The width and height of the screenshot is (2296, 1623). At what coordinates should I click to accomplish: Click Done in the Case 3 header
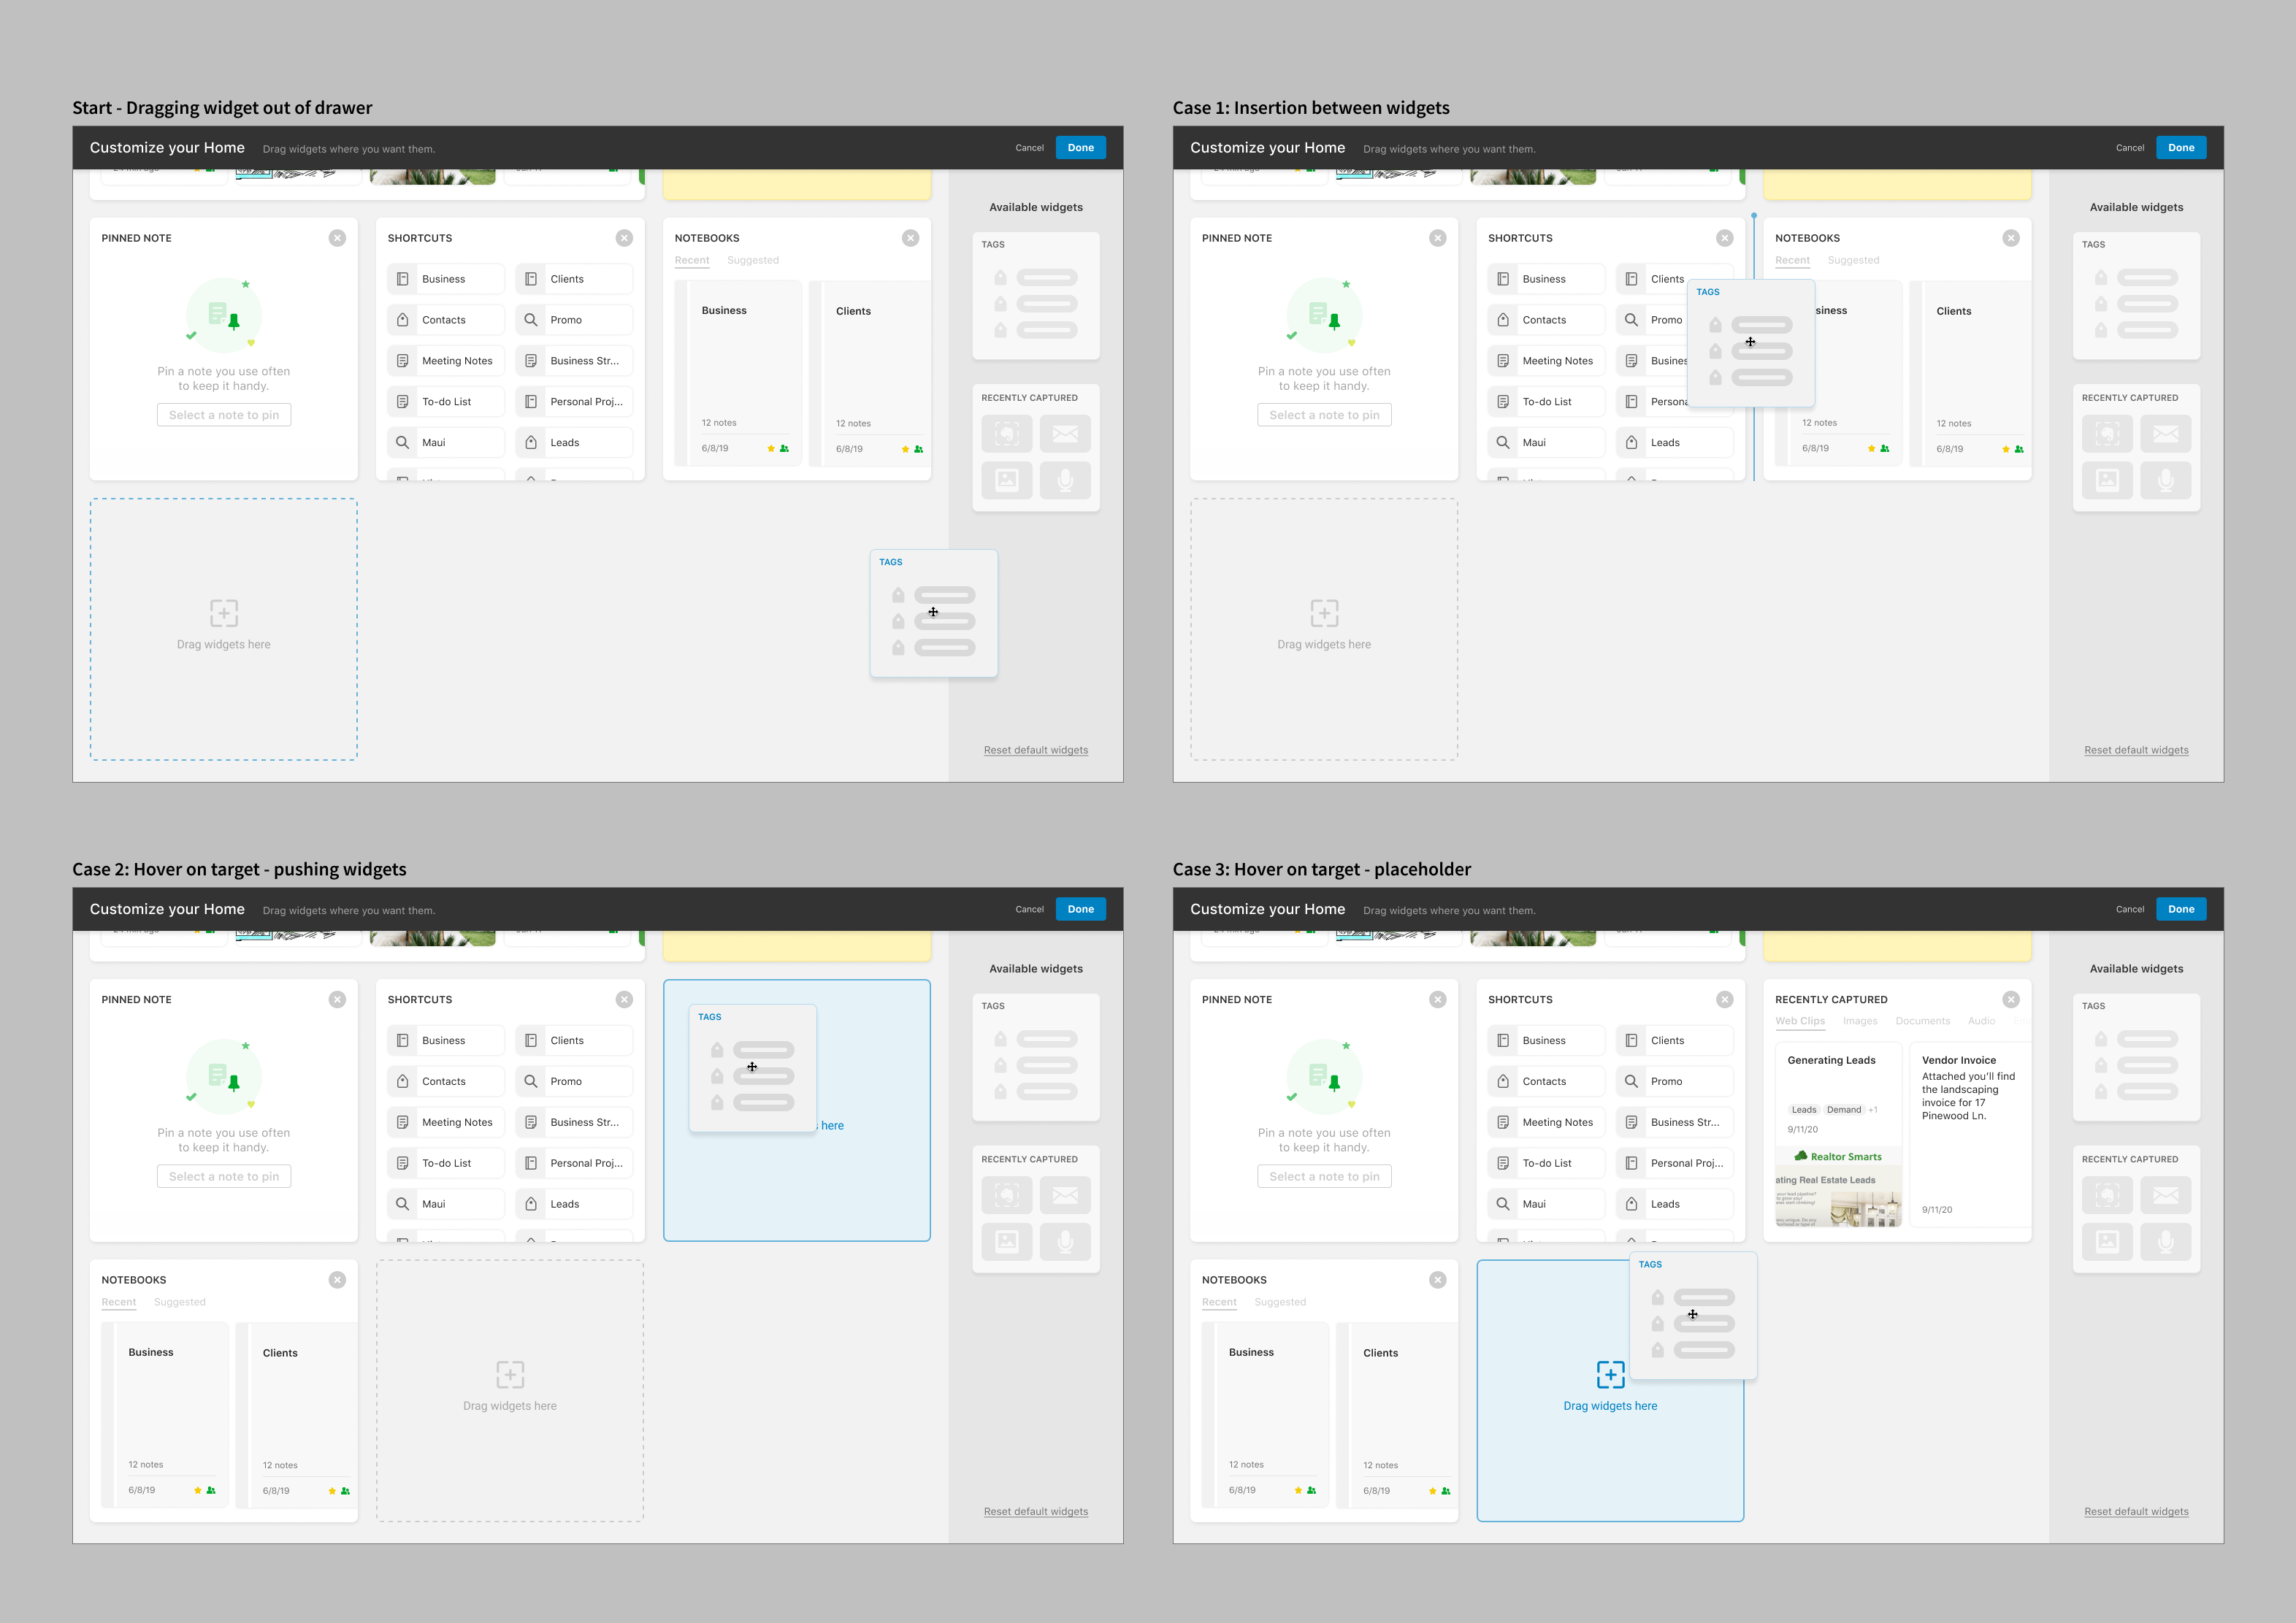(2181, 909)
